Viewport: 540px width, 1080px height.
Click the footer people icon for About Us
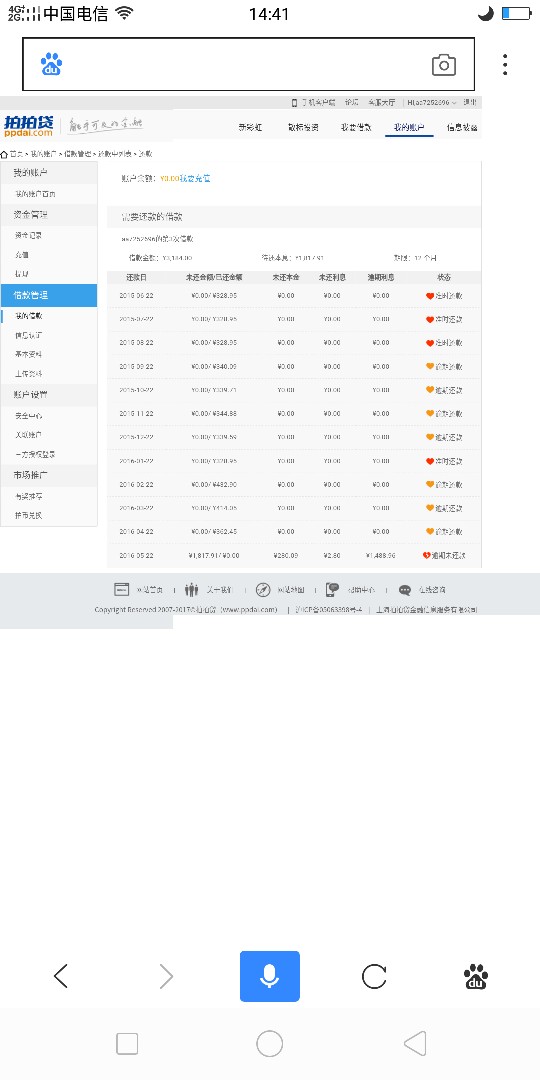click(191, 590)
